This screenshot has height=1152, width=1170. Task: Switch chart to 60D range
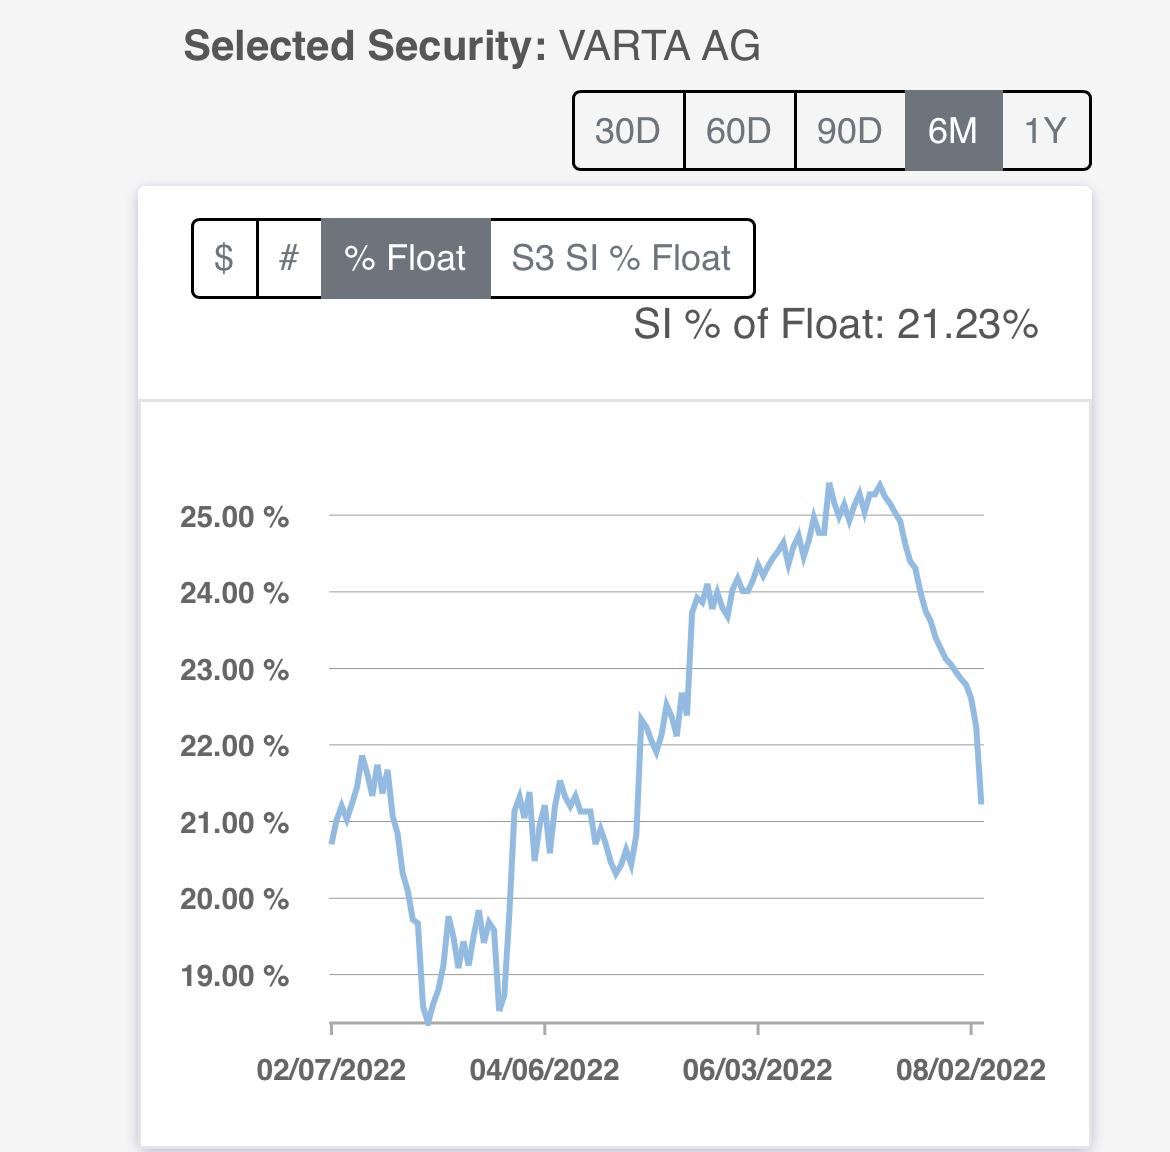(739, 131)
